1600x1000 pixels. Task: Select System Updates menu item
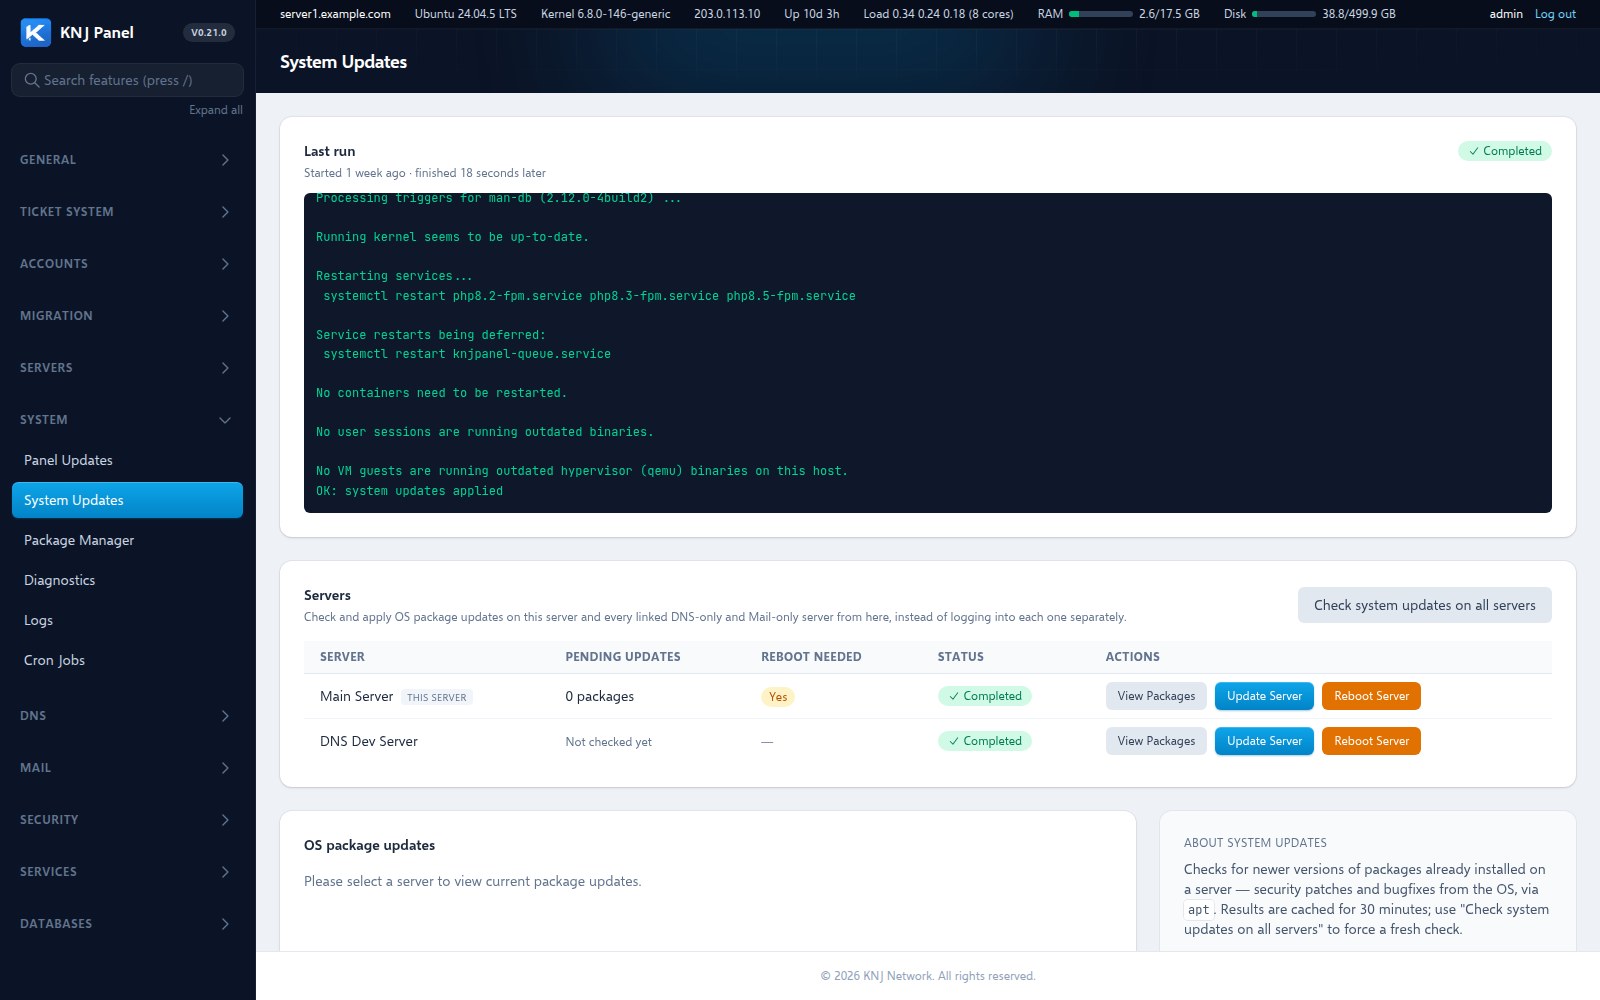click(128, 500)
